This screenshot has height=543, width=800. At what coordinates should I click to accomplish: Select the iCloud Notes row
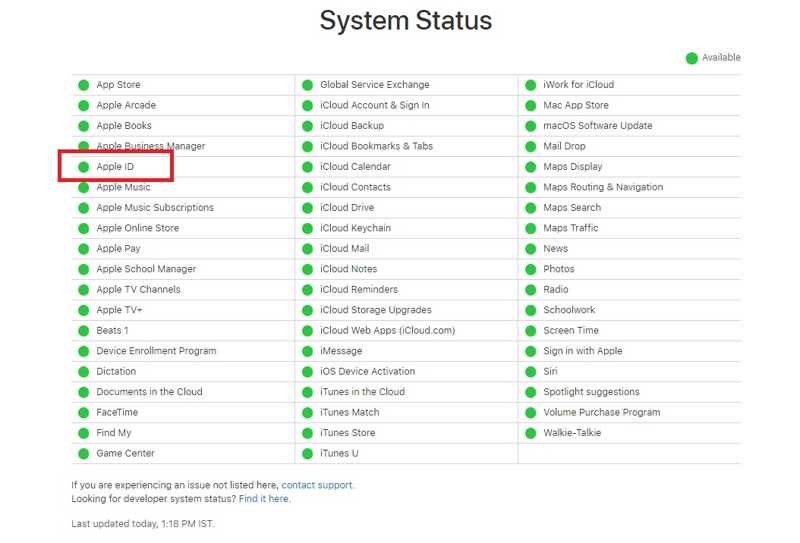tap(407, 269)
